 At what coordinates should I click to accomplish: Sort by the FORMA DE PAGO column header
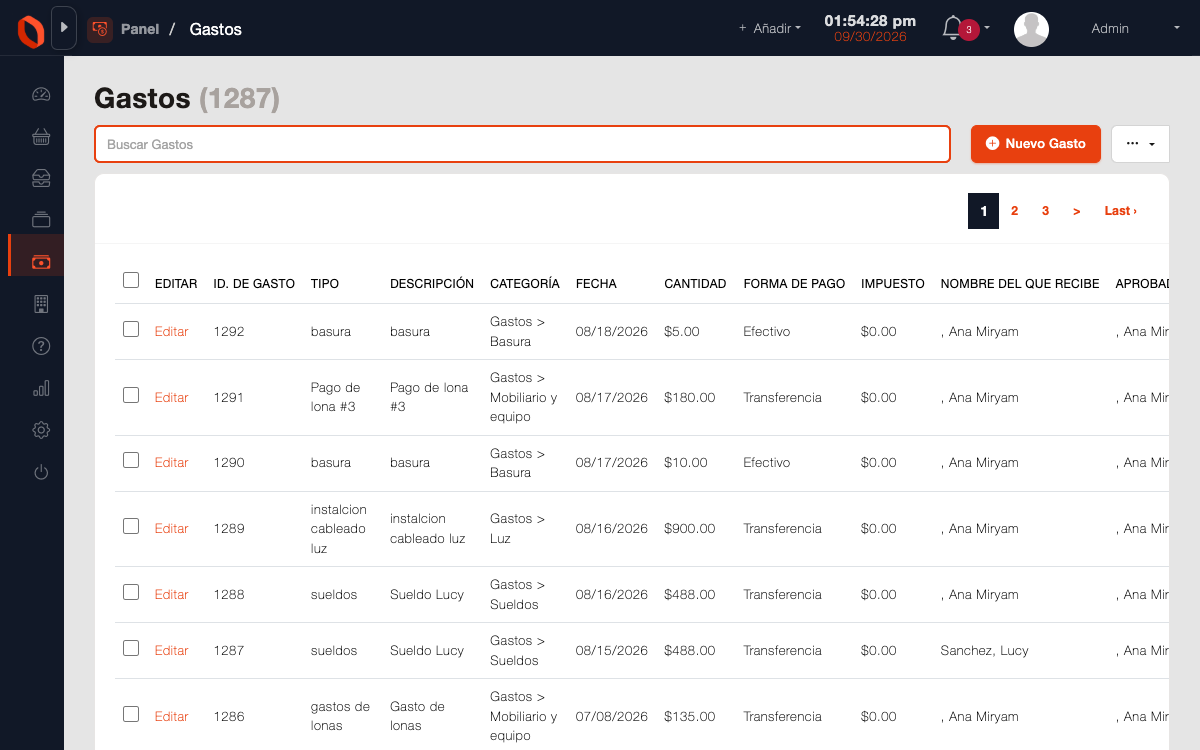(x=794, y=284)
